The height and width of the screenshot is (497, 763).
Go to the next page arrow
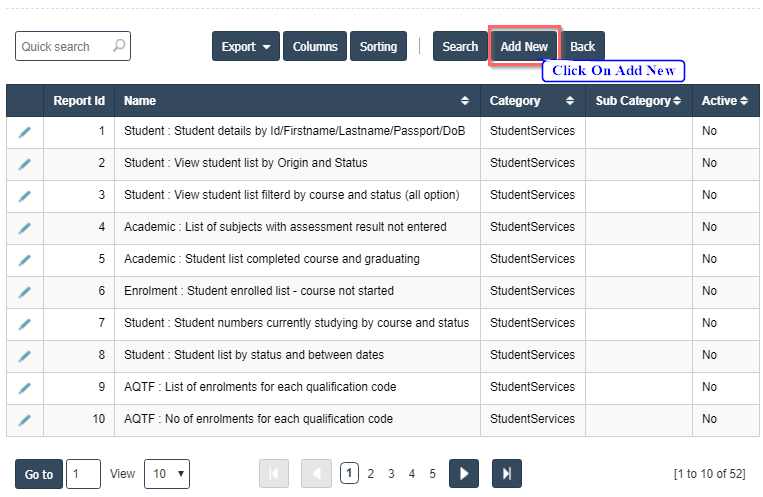coord(463,474)
